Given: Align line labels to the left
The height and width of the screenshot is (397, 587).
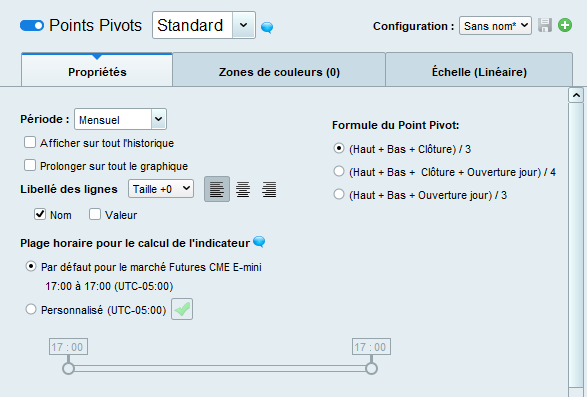Looking at the screenshot, I should [x=217, y=189].
